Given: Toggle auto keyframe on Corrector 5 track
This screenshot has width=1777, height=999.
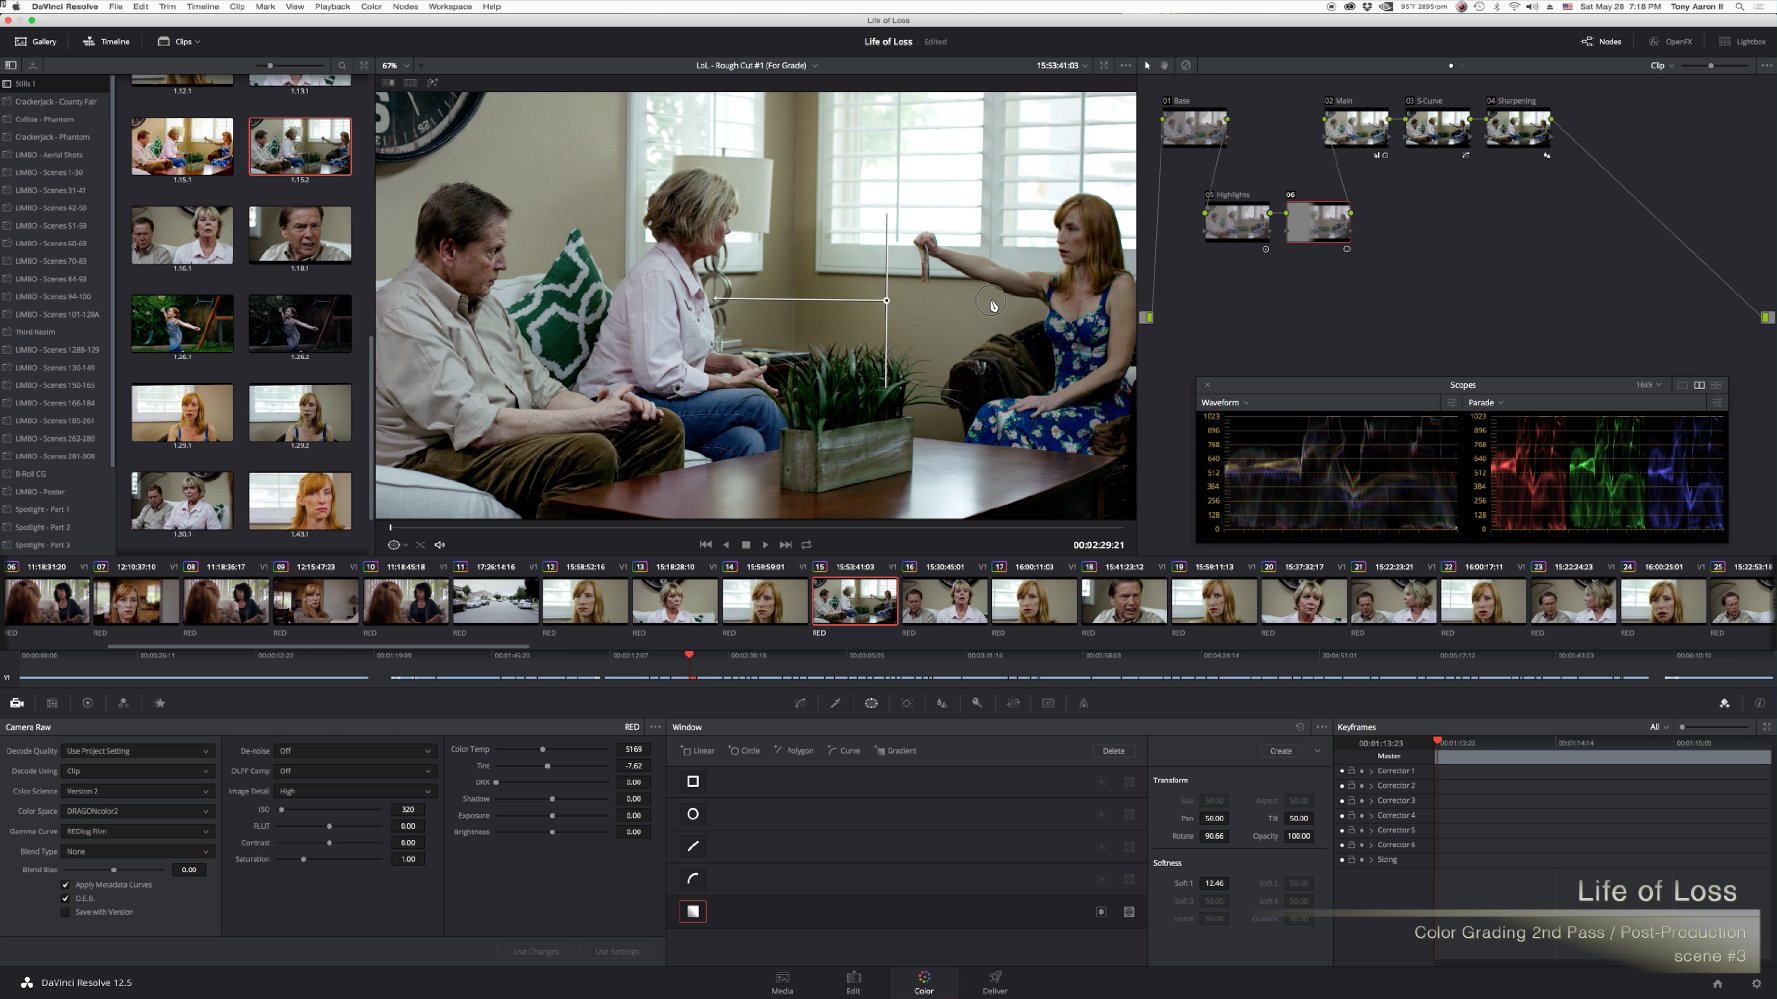Looking at the screenshot, I should (1361, 830).
